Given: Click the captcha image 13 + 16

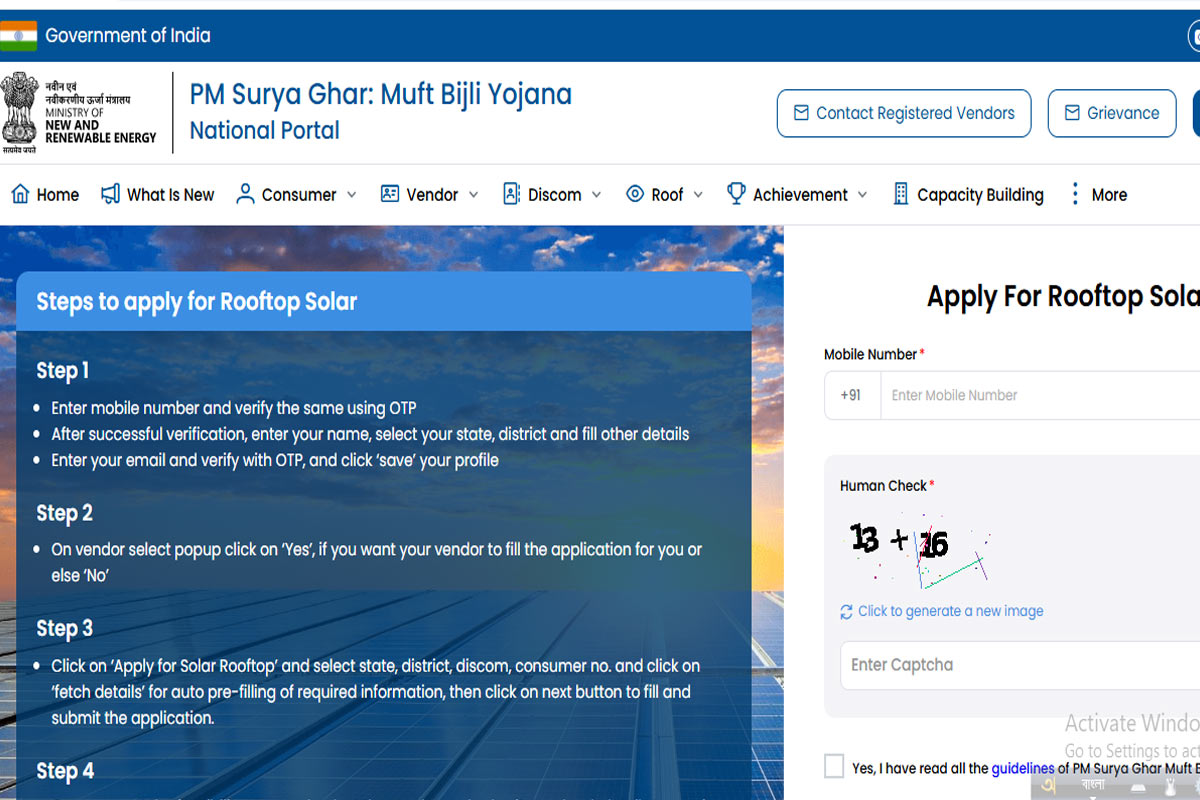Looking at the screenshot, I should (918, 552).
